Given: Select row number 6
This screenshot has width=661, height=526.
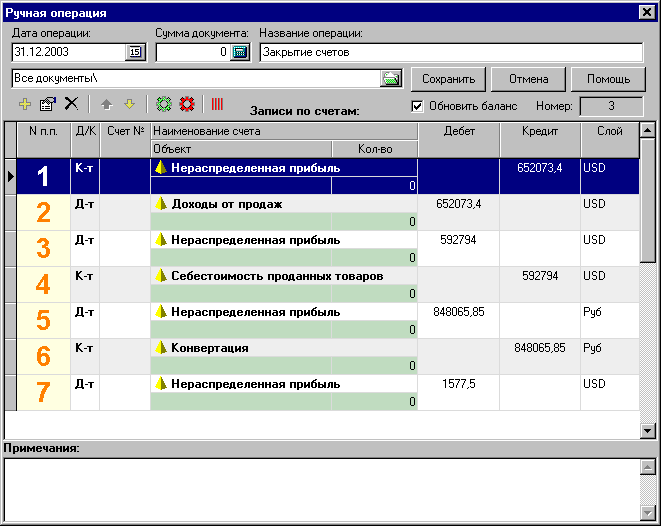Looking at the screenshot, I should coord(43,357).
